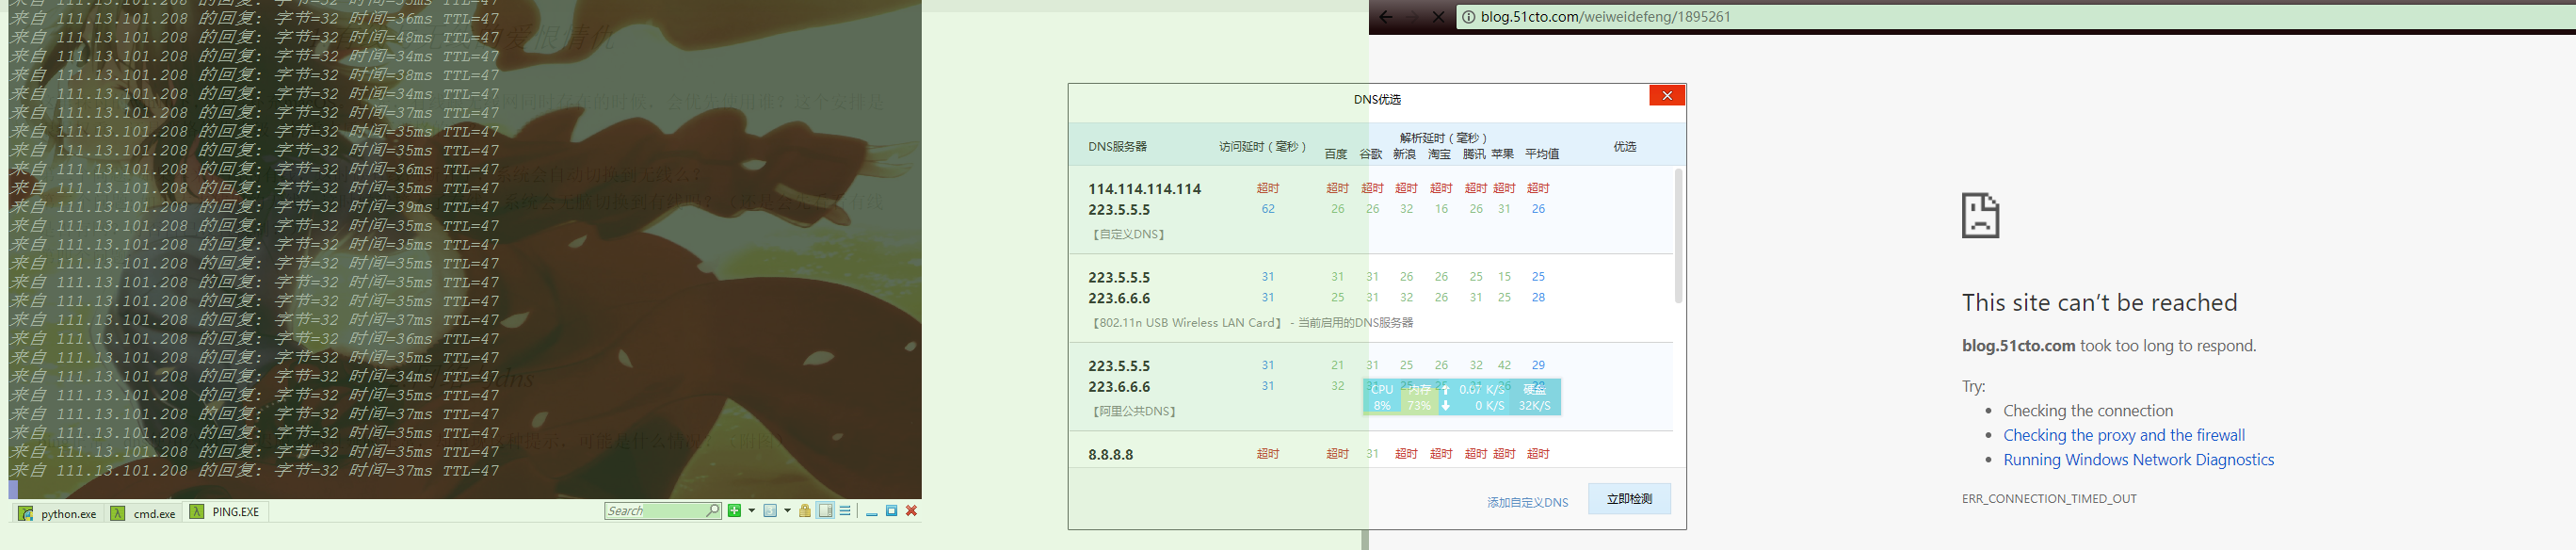Viewport: 2576px width, 550px height.
Task: Click the DNS list vertical scrollbar
Action: pyautogui.click(x=1678, y=237)
